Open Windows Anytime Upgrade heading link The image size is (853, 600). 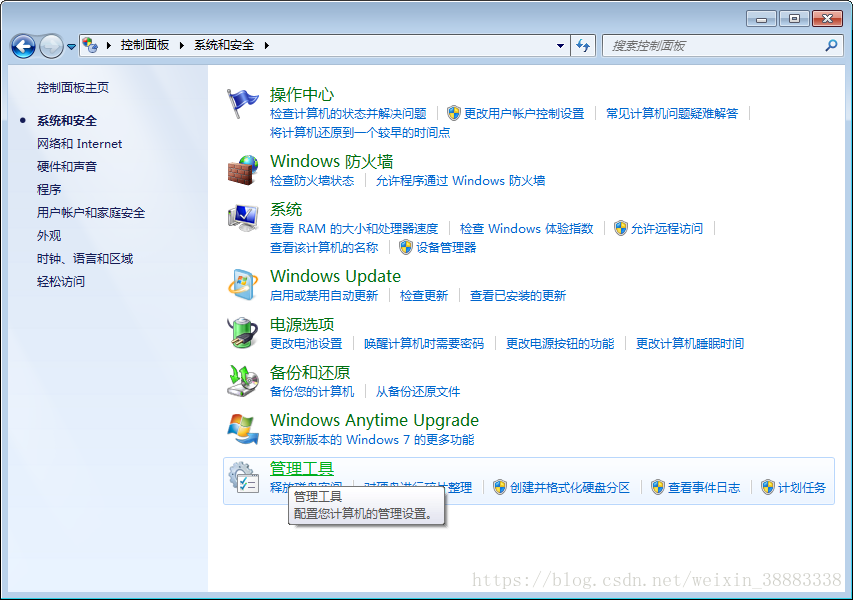(374, 420)
